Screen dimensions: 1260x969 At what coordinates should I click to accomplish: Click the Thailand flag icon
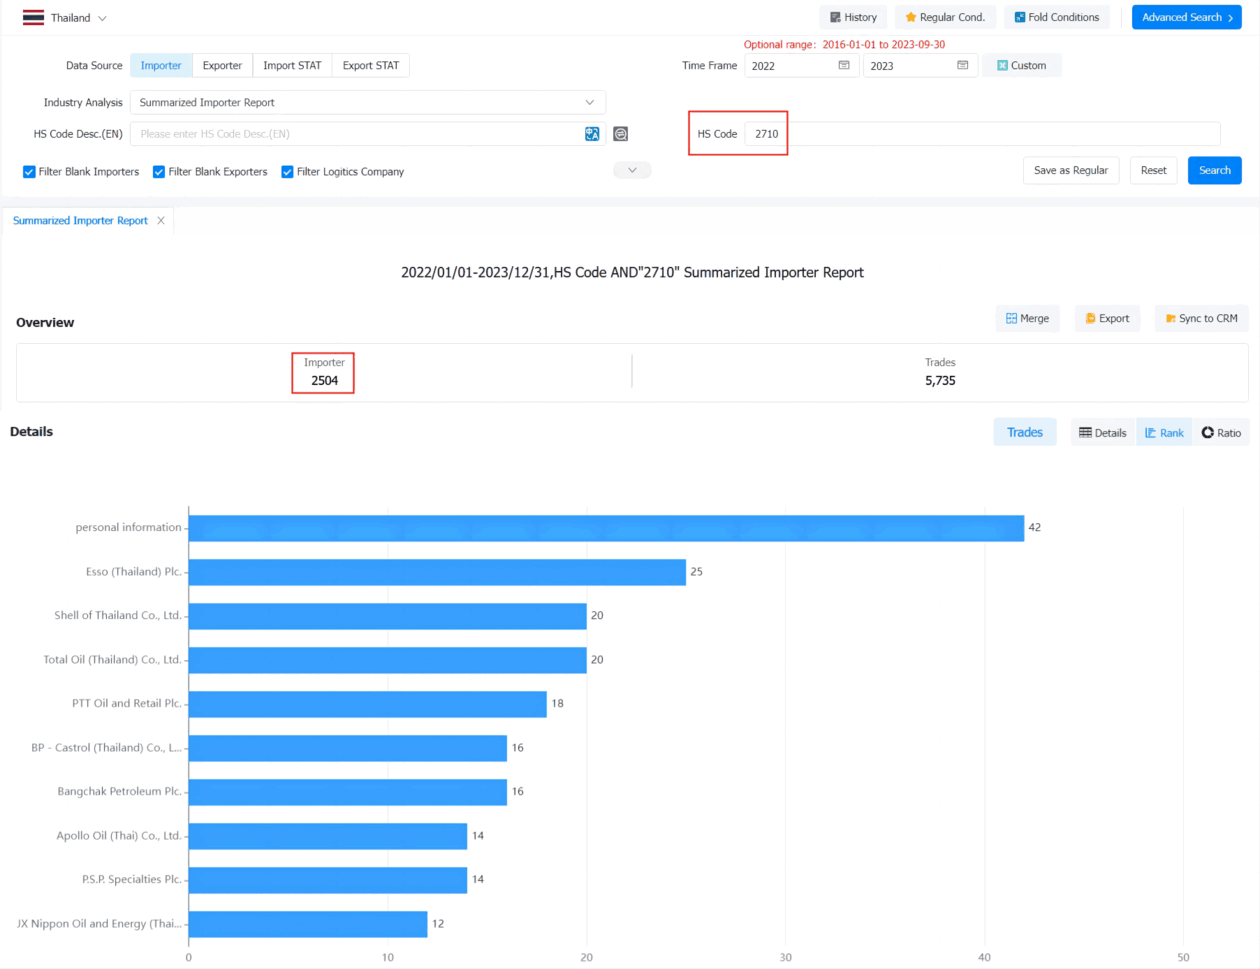click(33, 18)
